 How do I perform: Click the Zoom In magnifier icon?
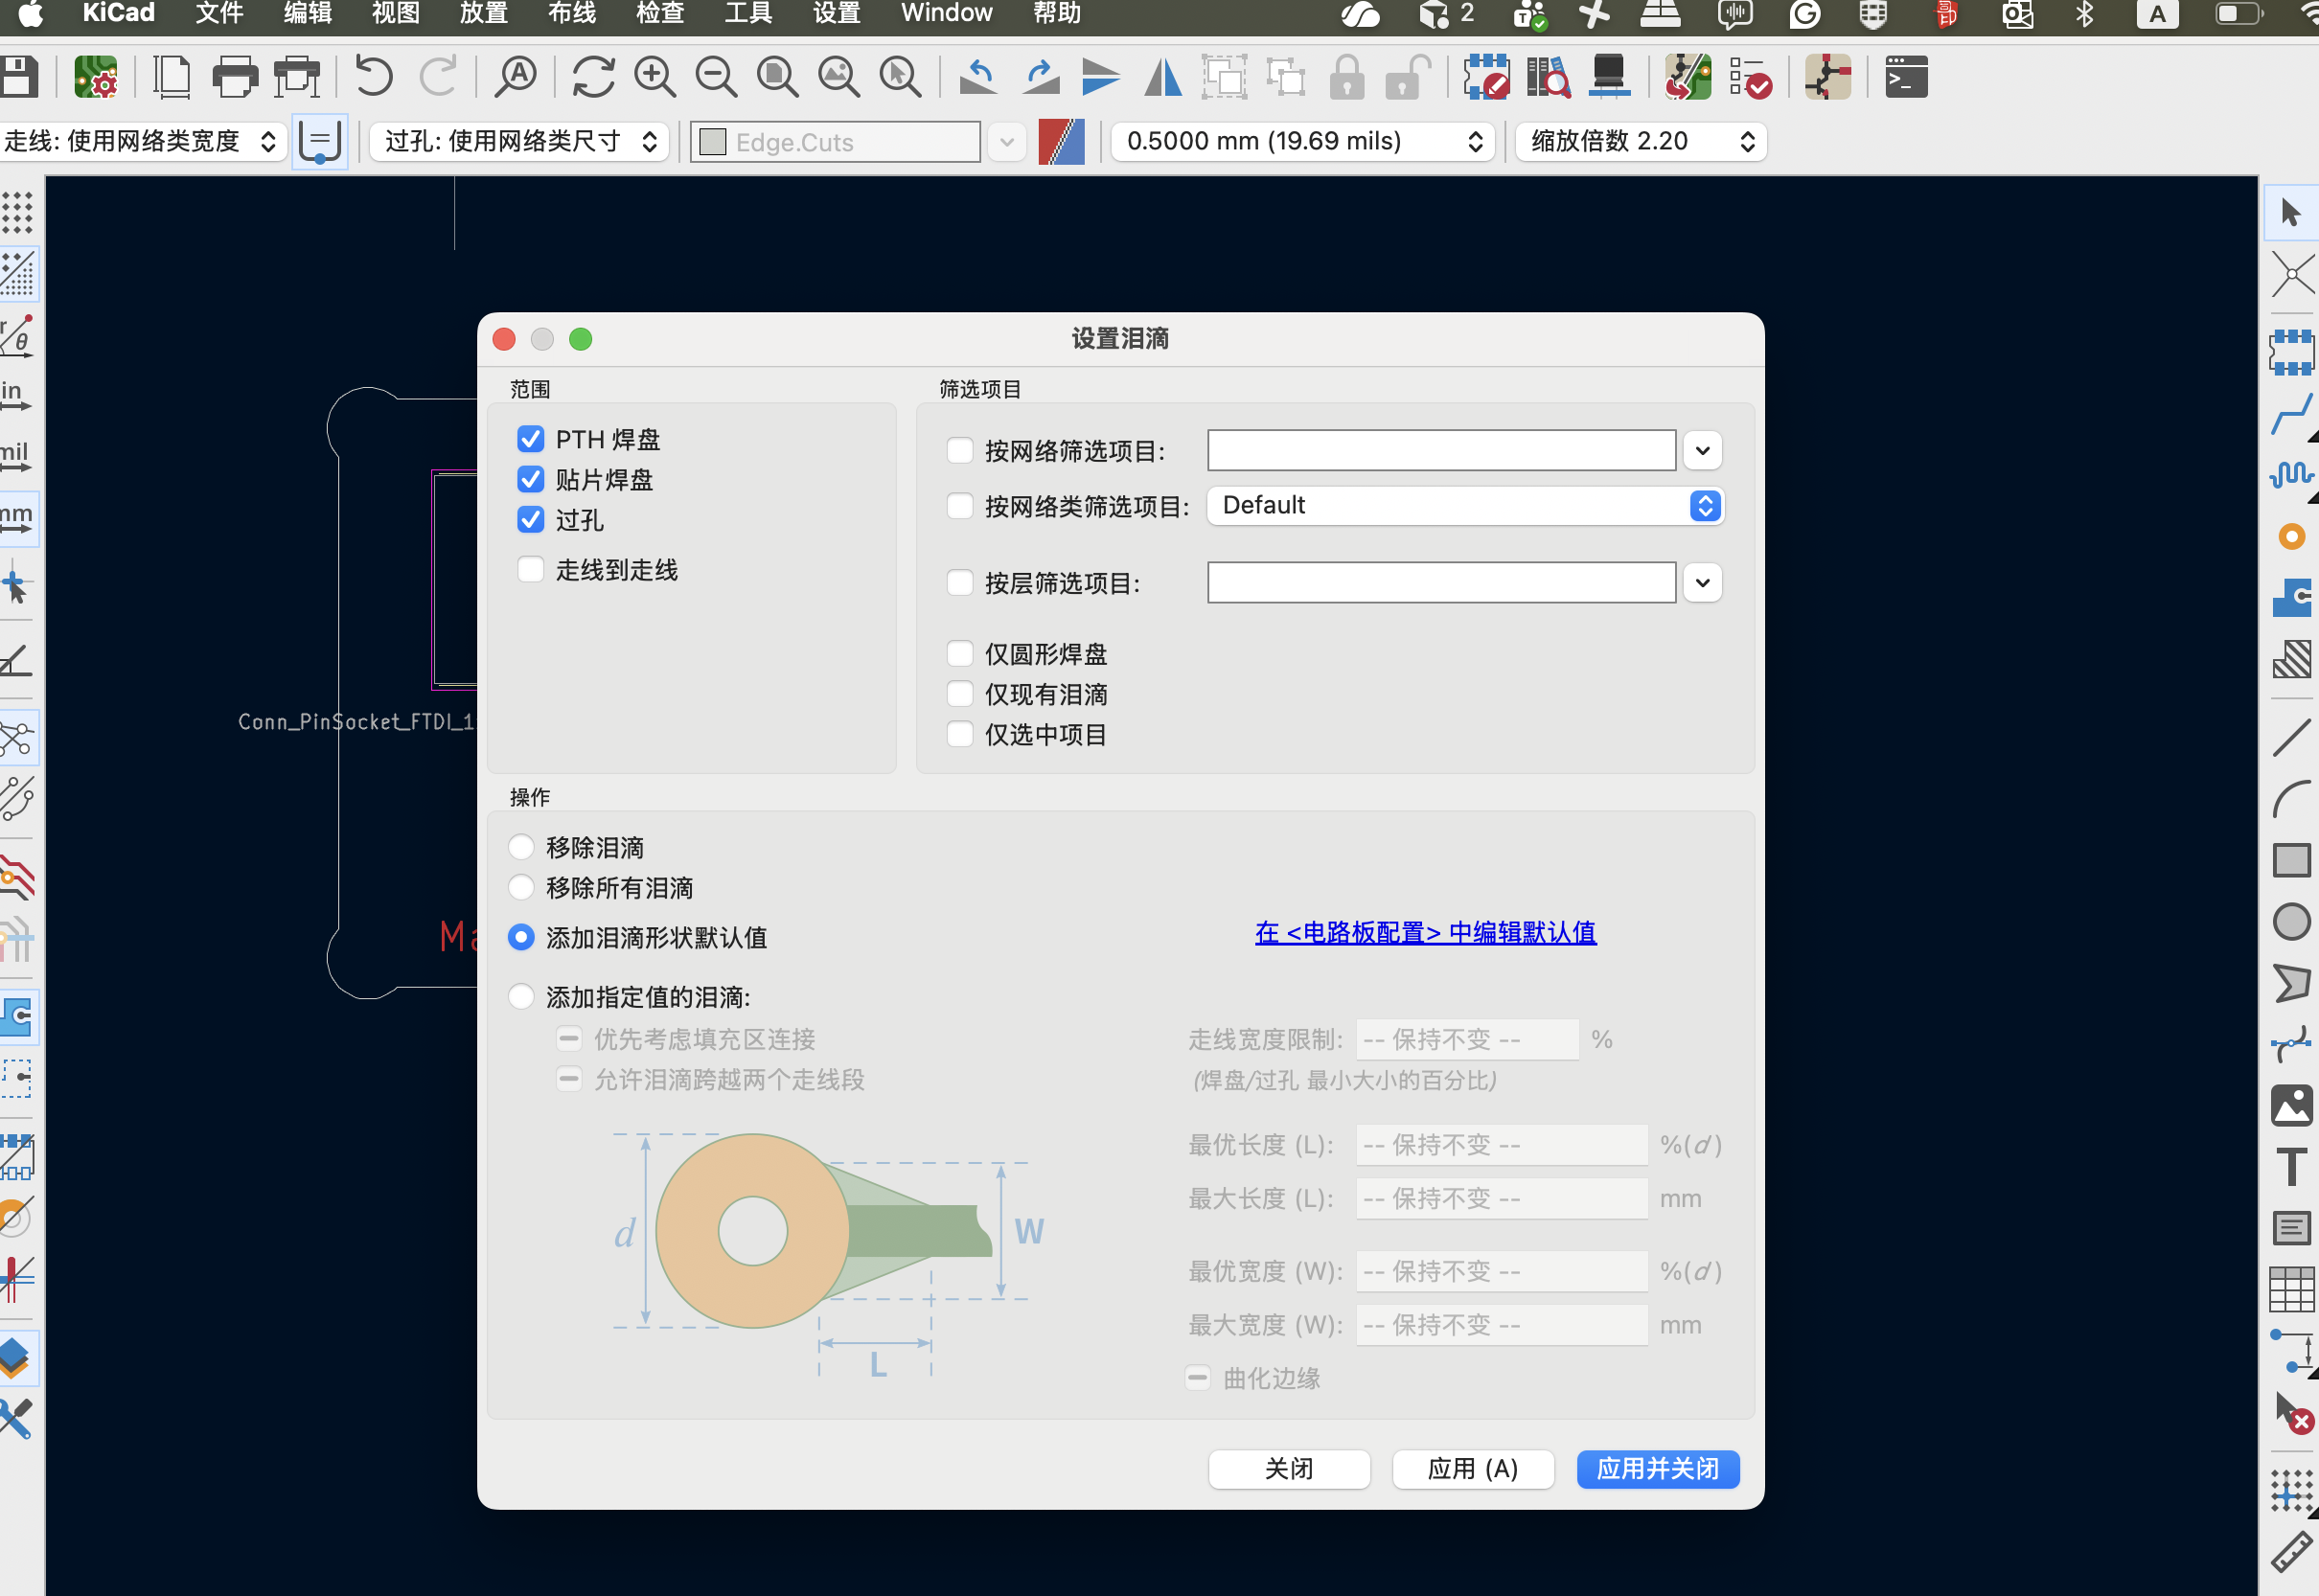coord(655,77)
